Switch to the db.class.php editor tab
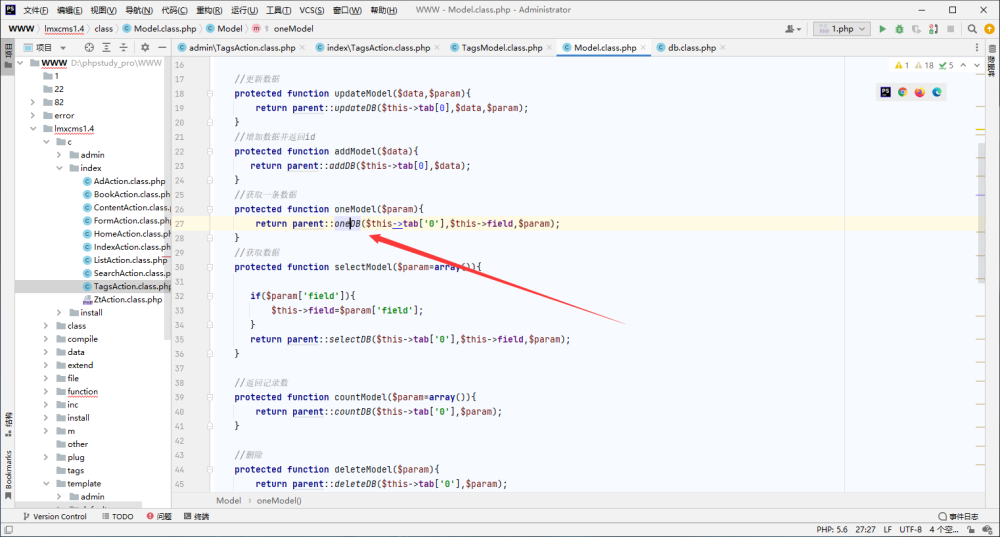The width and height of the screenshot is (1000, 537). [691, 47]
